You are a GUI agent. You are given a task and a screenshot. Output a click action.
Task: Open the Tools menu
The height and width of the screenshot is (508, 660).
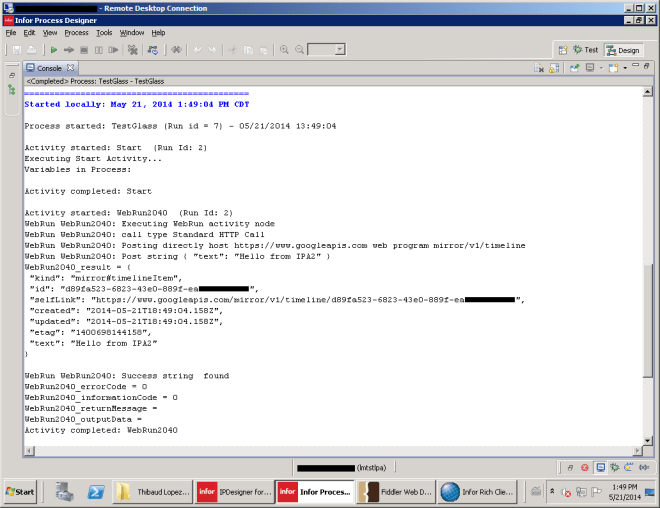[x=104, y=33]
